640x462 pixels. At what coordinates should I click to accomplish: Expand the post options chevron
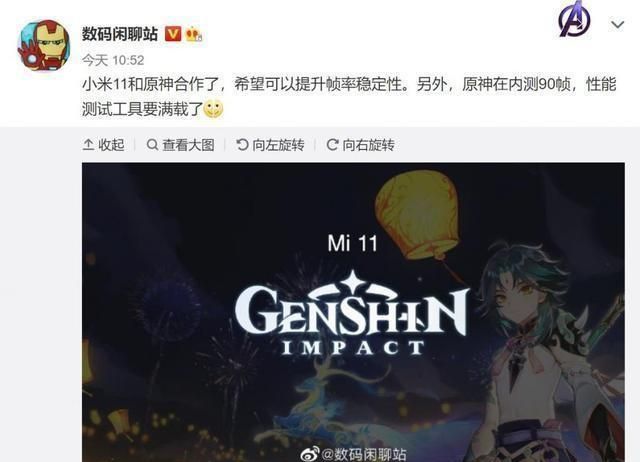click(x=618, y=25)
